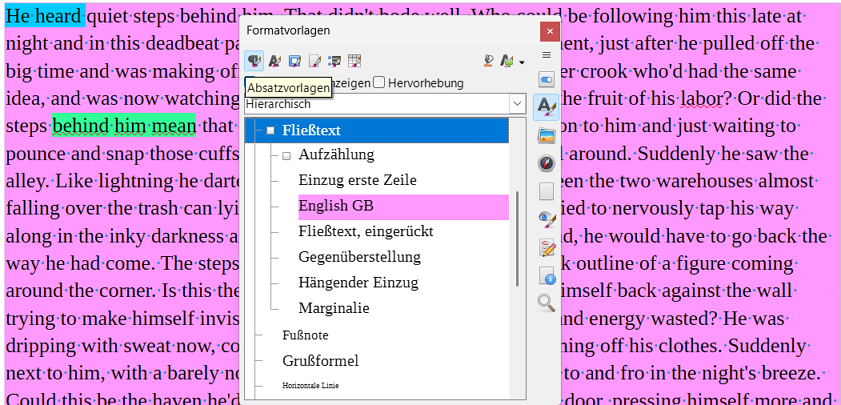Screen dimensions: 841x405
Task: Select the Fußnote style
Action: click(x=305, y=336)
